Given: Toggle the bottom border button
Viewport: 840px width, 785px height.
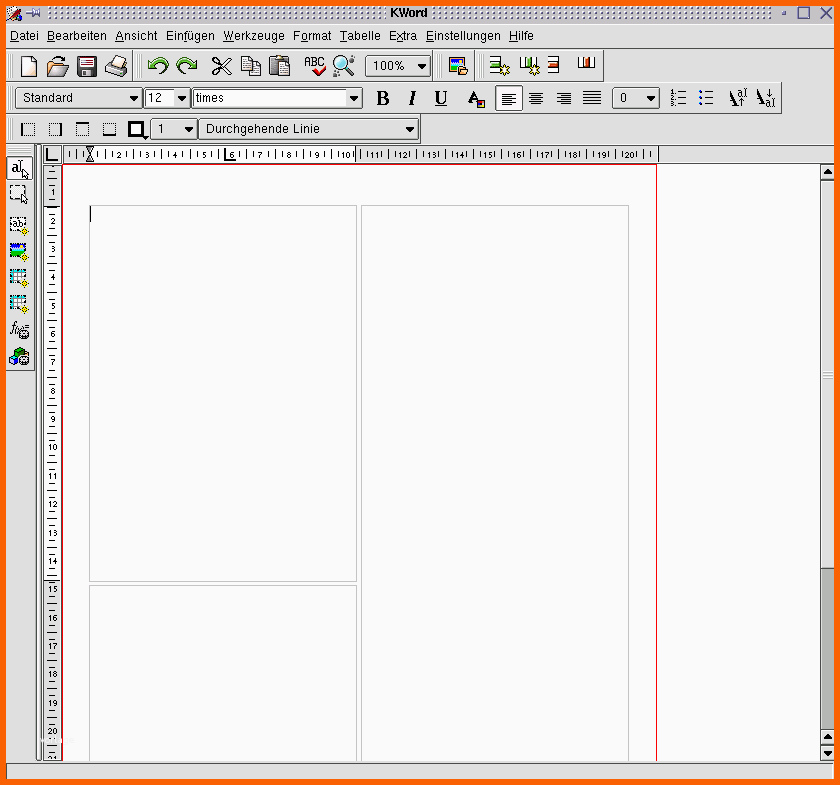Looking at the screenshot, I should [x=109, y=129].
